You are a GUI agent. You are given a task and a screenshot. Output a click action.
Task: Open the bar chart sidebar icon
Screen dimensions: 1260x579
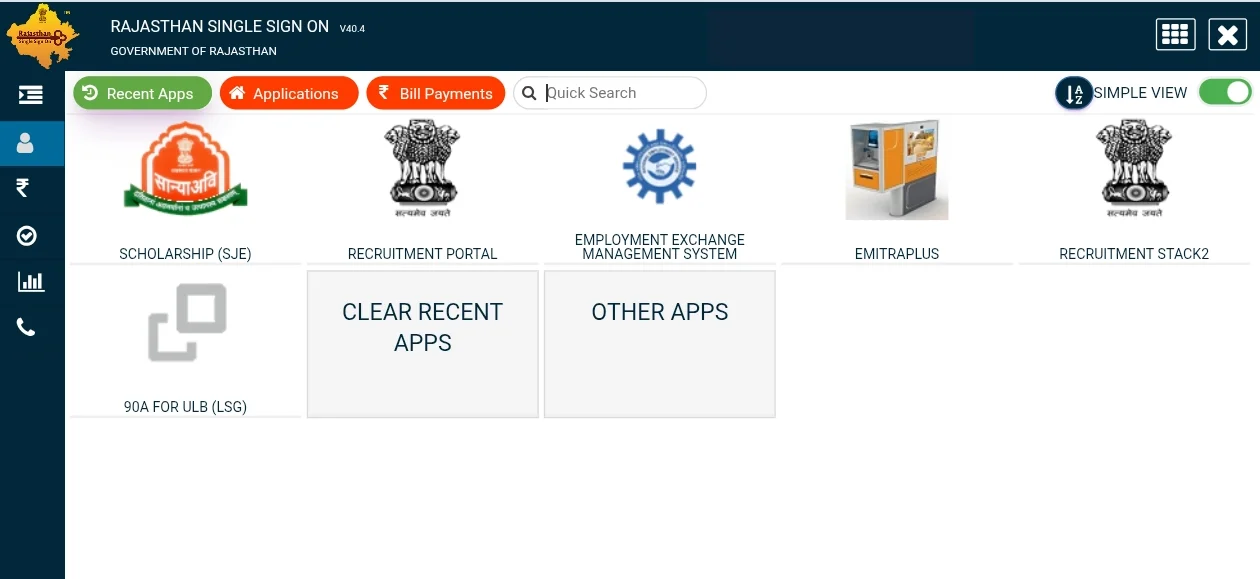coord(31,281)
